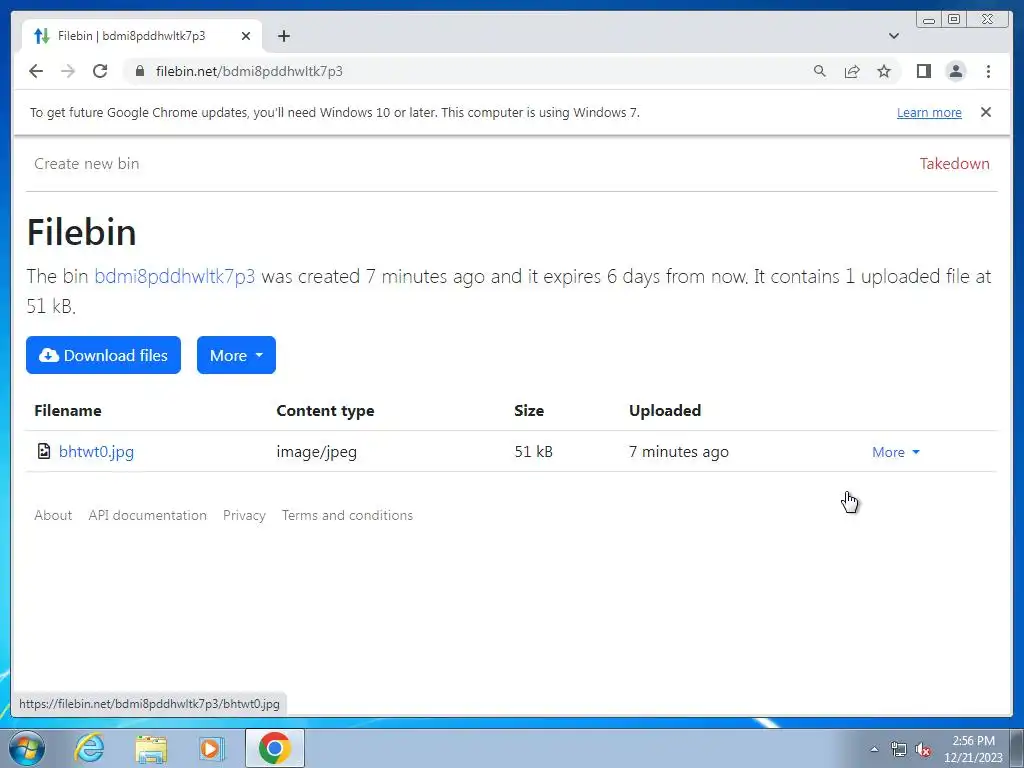Close the Filebin tab
This screenshot has height=768, width=1024.
tap(246, 36)
